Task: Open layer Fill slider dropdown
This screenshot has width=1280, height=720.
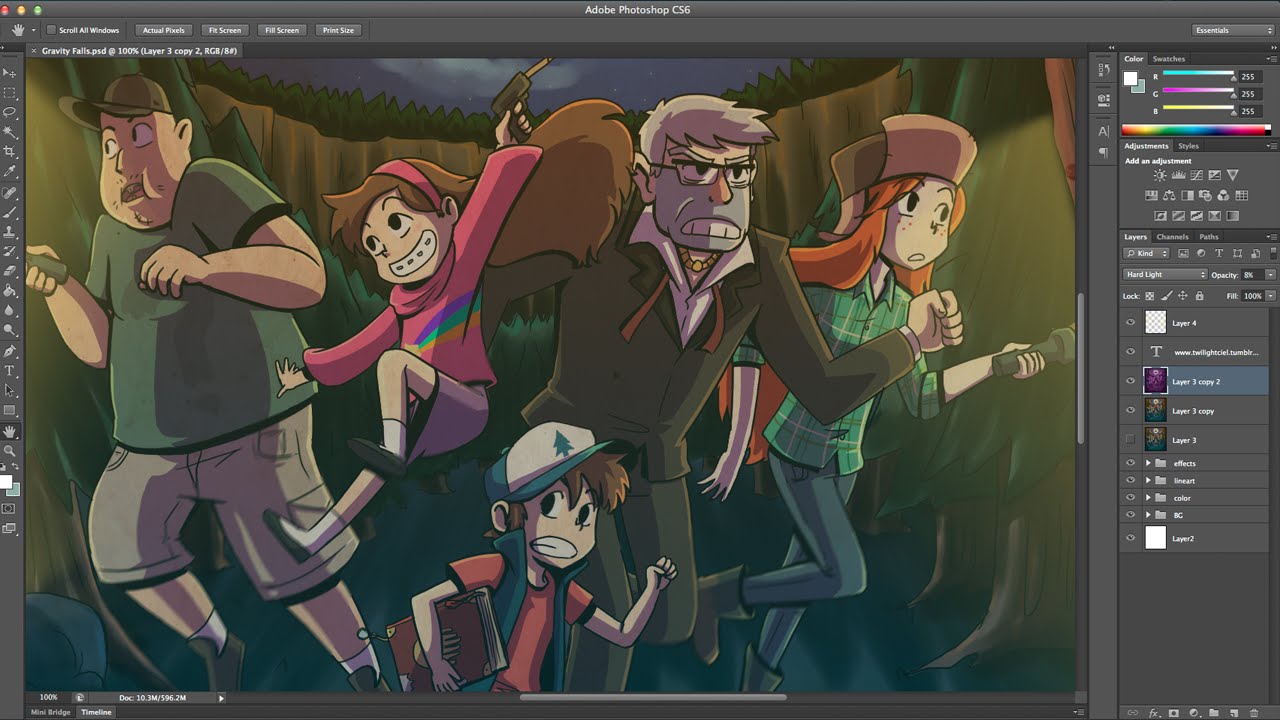Action: click(1270, 296)
